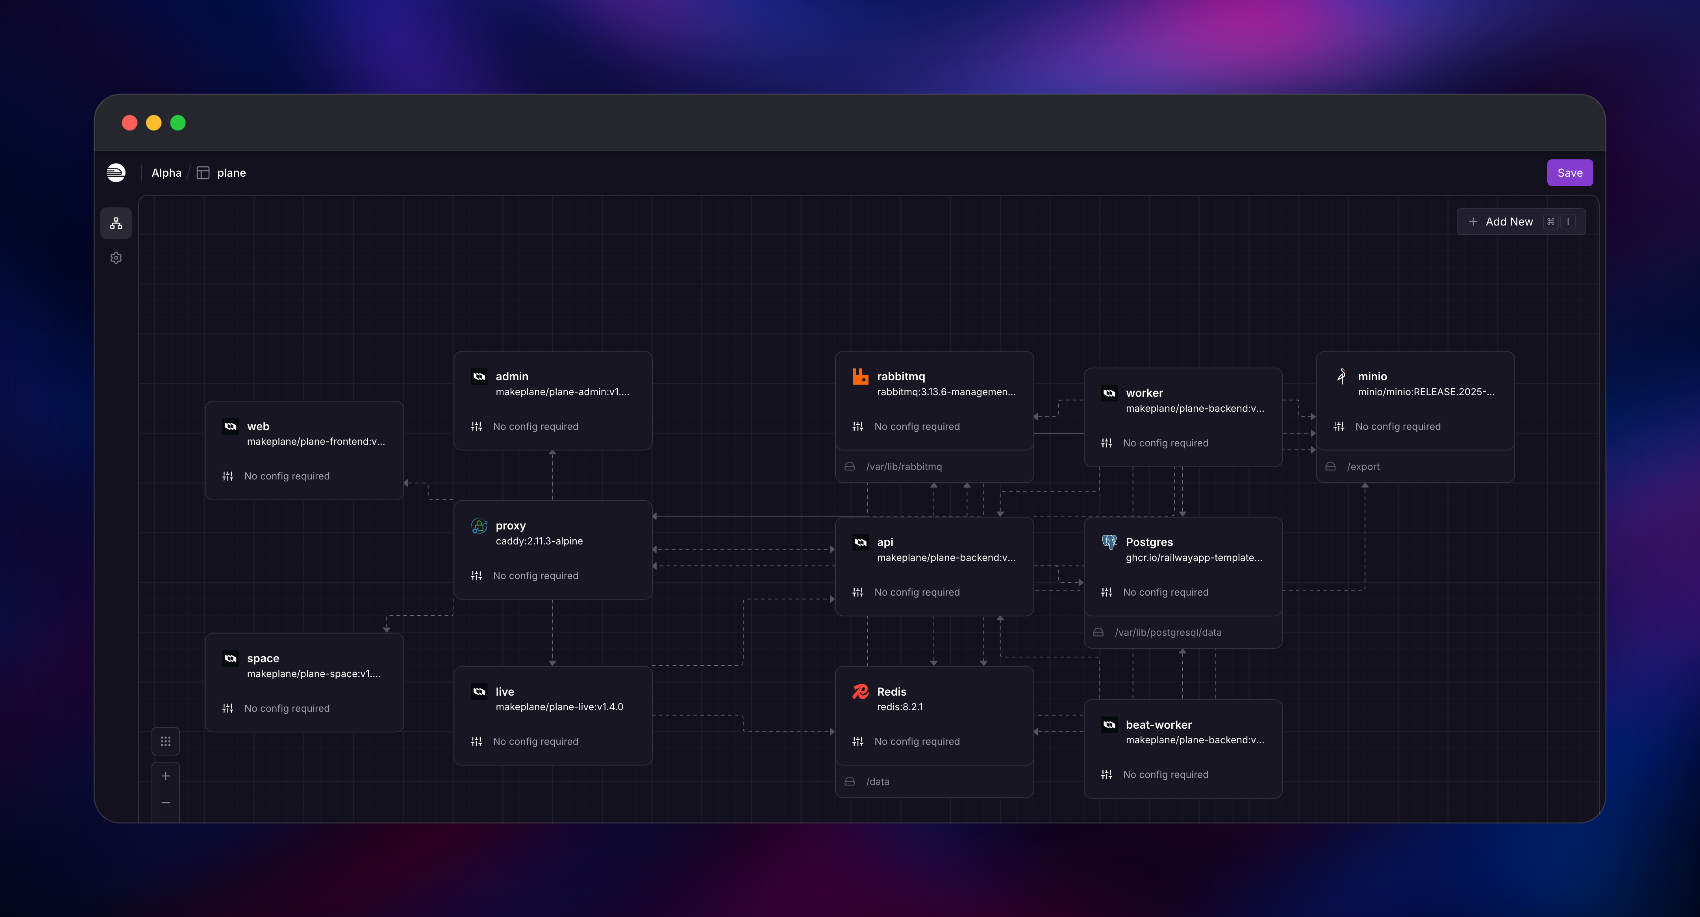Screen dimensions: 1700x917
Task: Click the admin service icon
Action: click(479, 377)
